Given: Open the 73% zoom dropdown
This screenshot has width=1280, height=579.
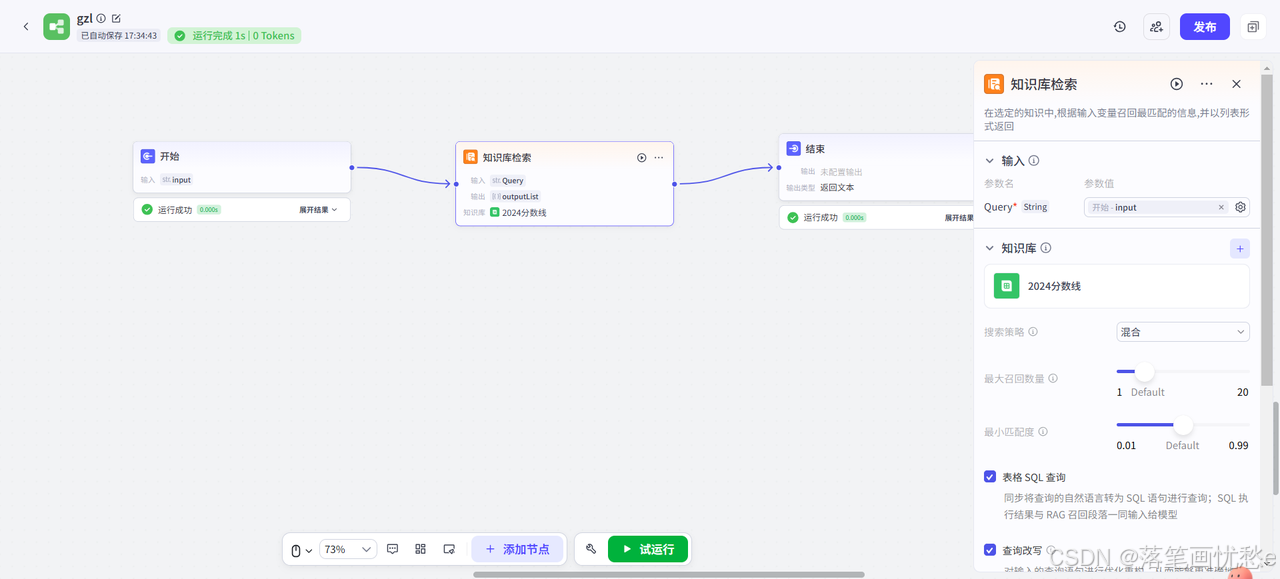Looking at the screenshot, I should [348, 549].
